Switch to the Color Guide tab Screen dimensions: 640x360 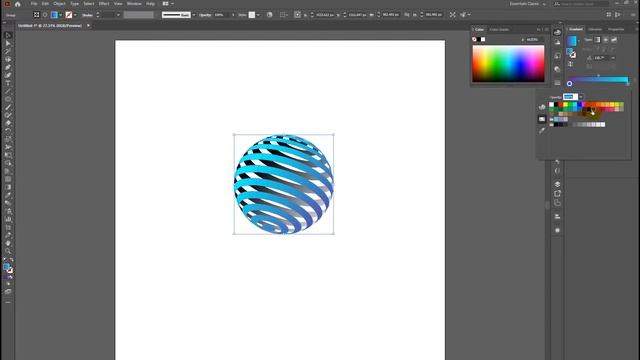click(499, 29)
